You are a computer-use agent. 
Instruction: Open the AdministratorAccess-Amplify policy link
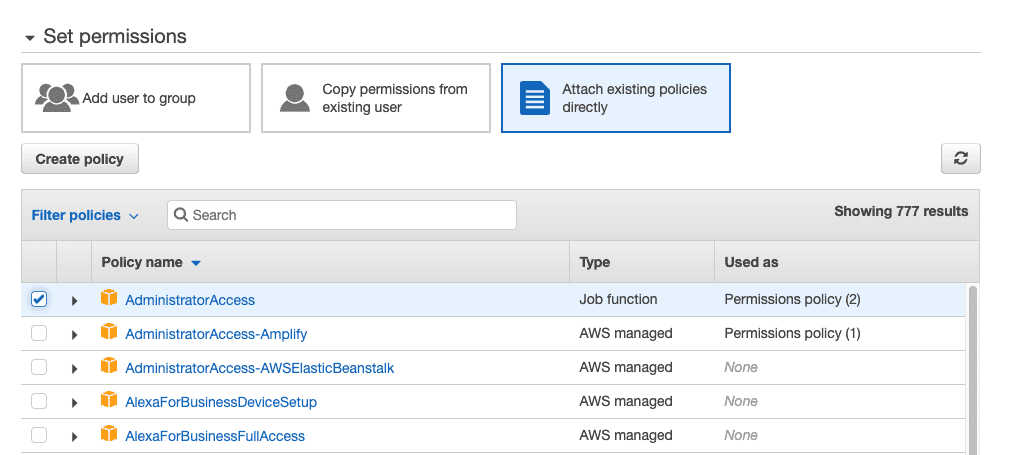click(x=216, y=334)
